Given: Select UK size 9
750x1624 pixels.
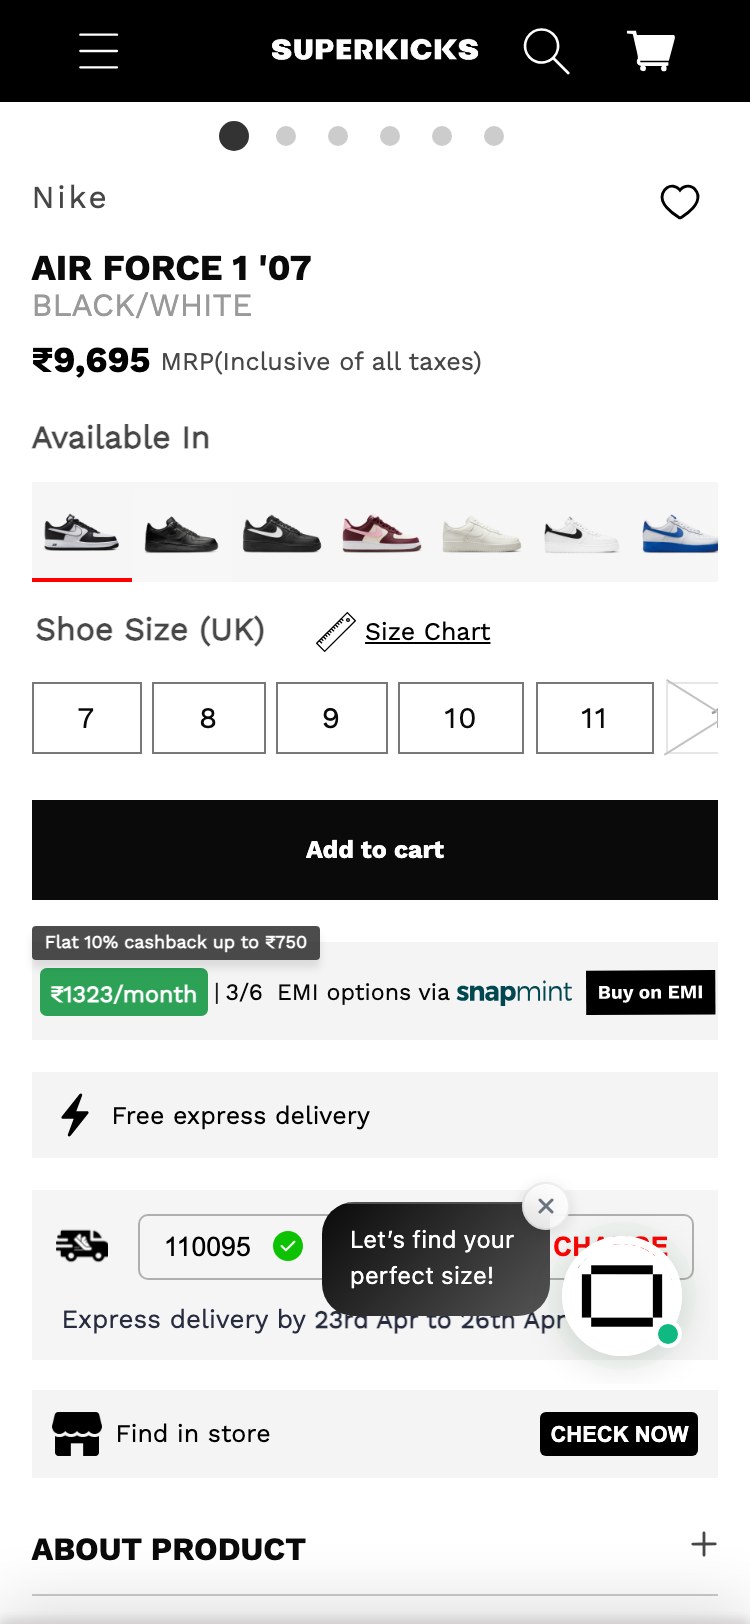Looking at the screenshot, I should (331, 718).
